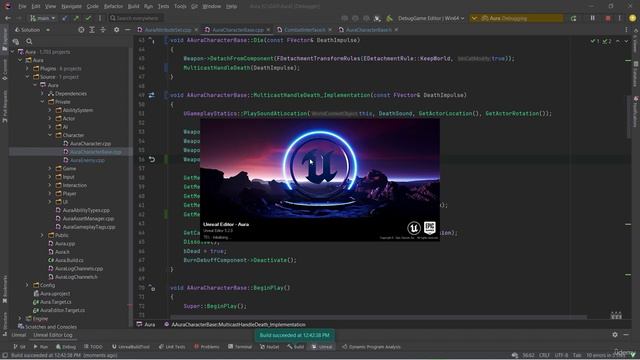Click the select opened file target icon
Screen dimensions: 640x360
click(x=81, y=30)
